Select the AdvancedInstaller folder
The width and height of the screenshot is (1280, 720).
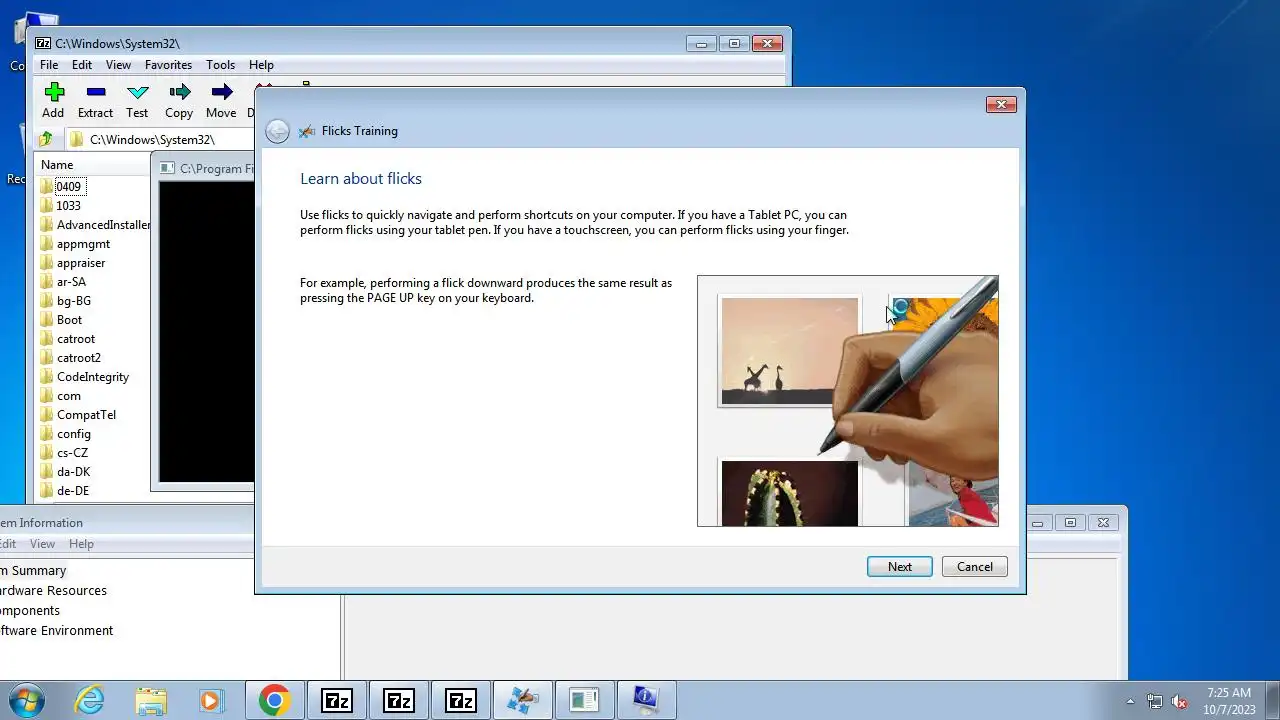[103, 224]
